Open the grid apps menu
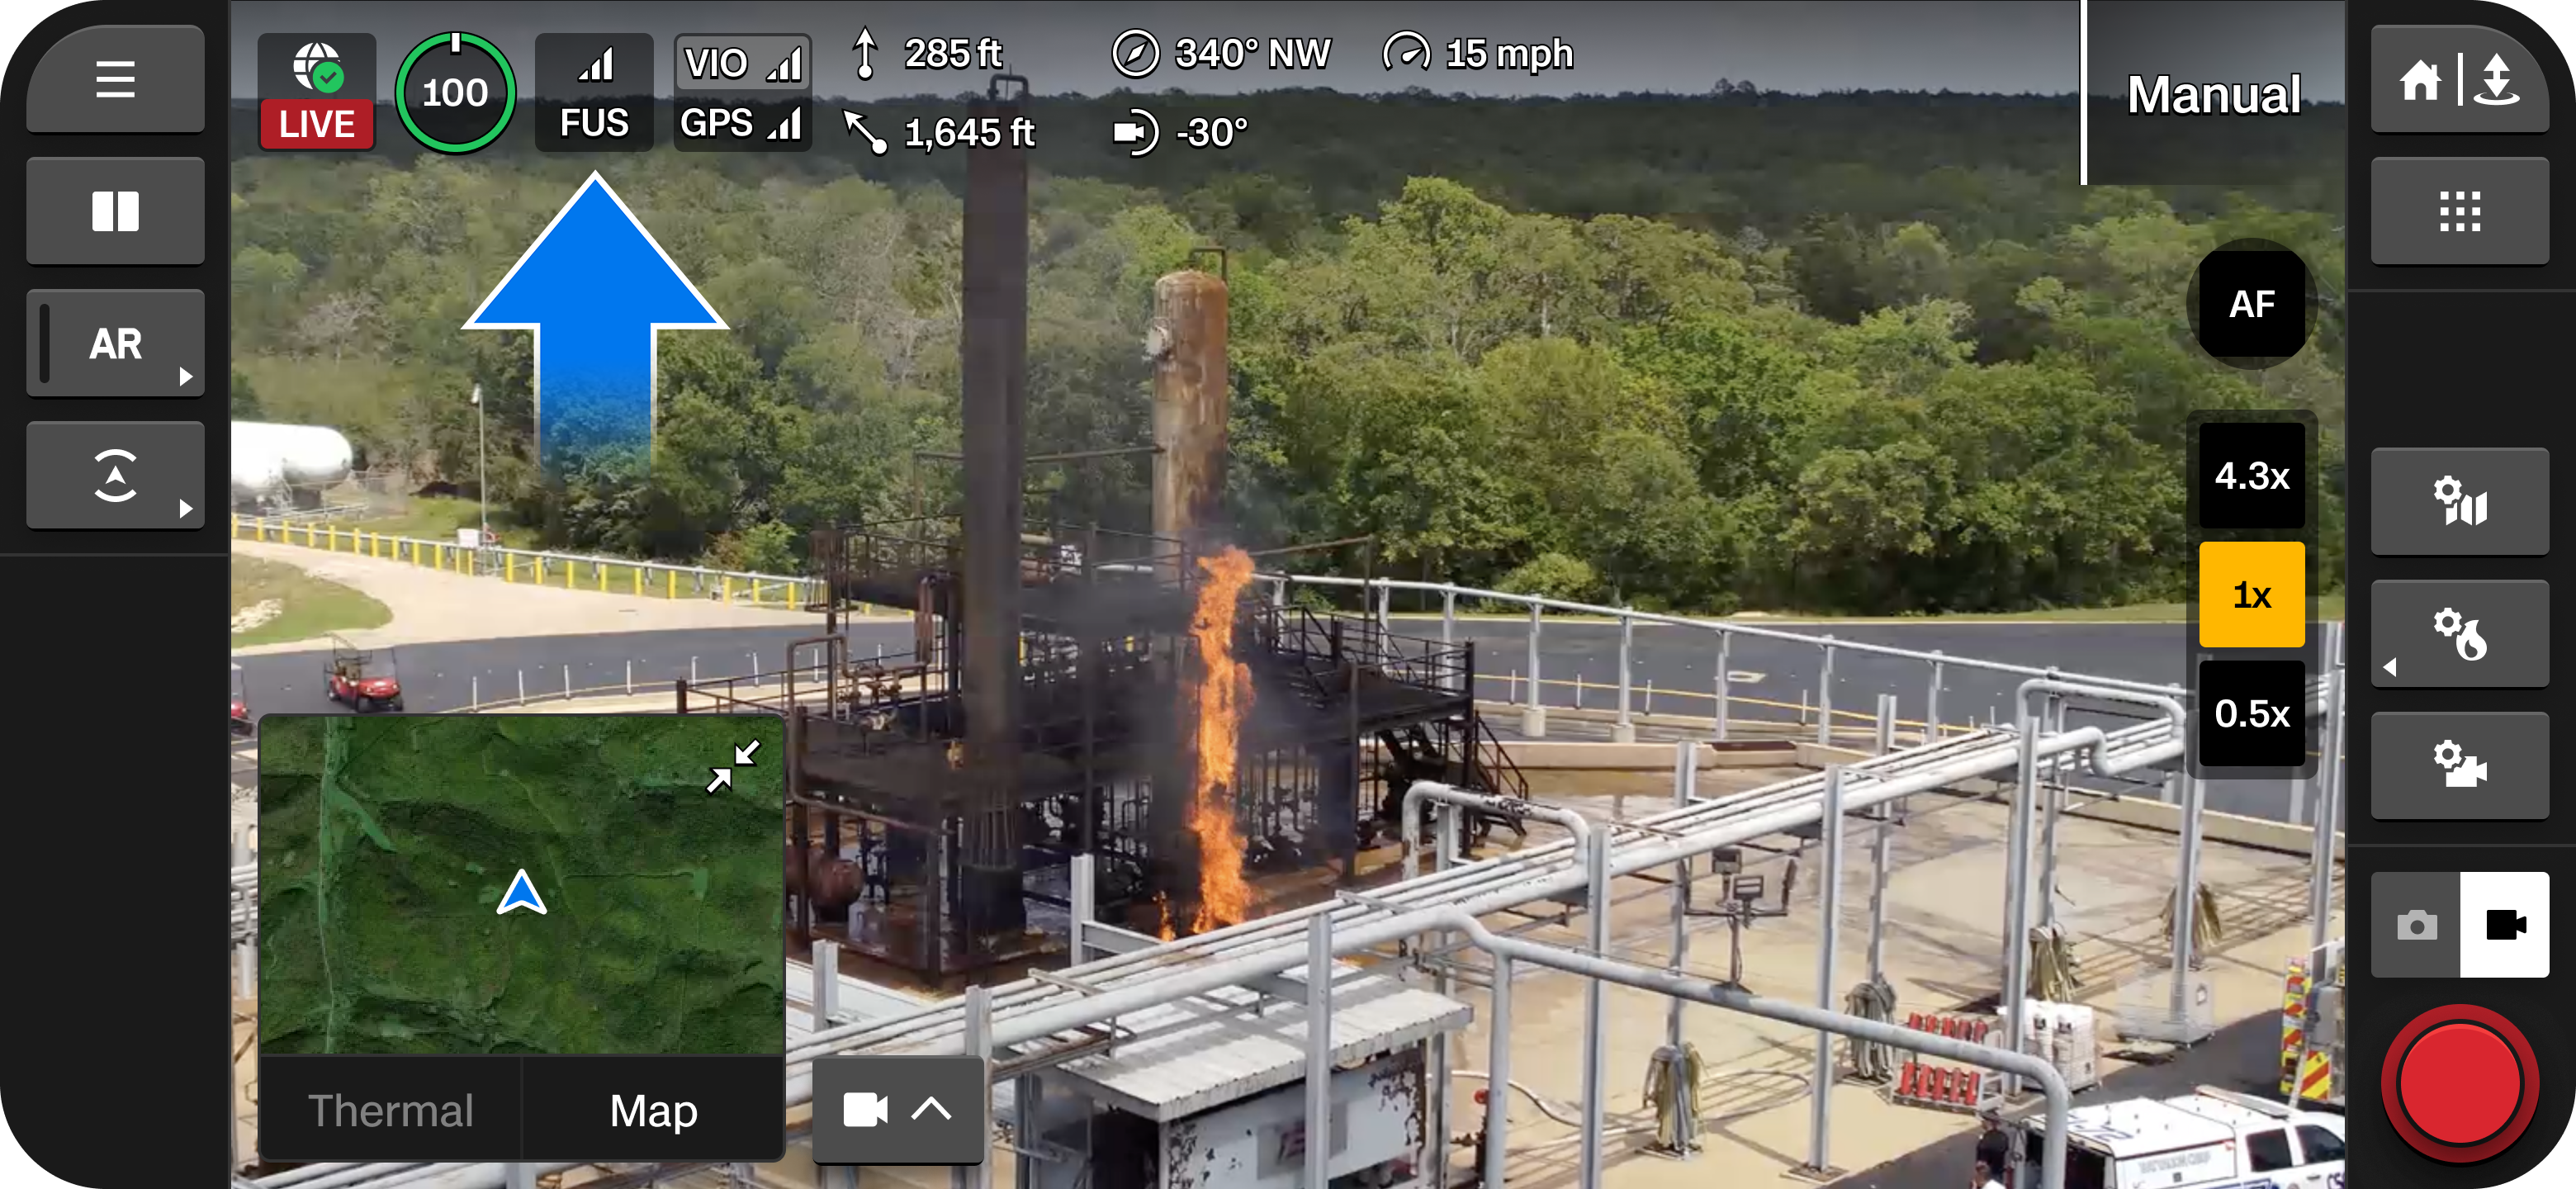This screenshot has width=2576, height=1189. click(2459, 211)
